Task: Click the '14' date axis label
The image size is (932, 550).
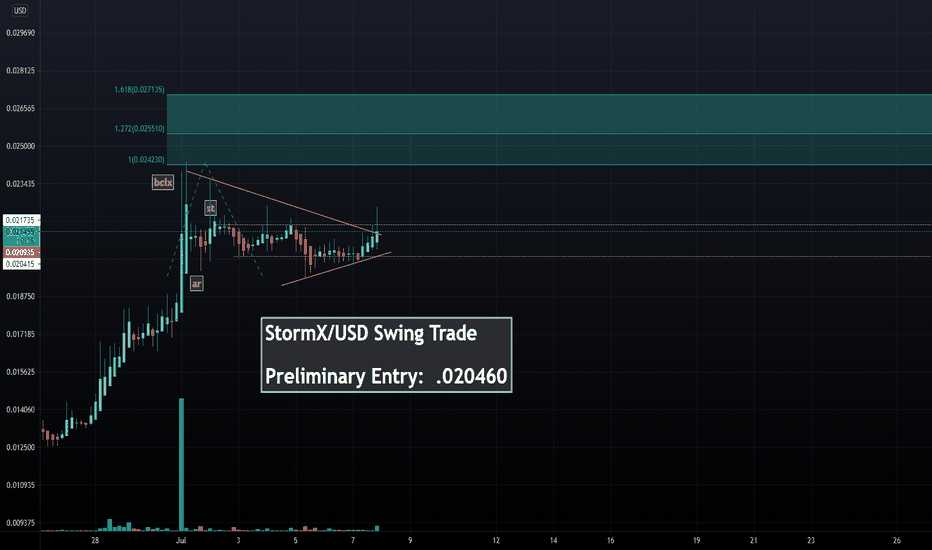Action: [x=553, y=540]
